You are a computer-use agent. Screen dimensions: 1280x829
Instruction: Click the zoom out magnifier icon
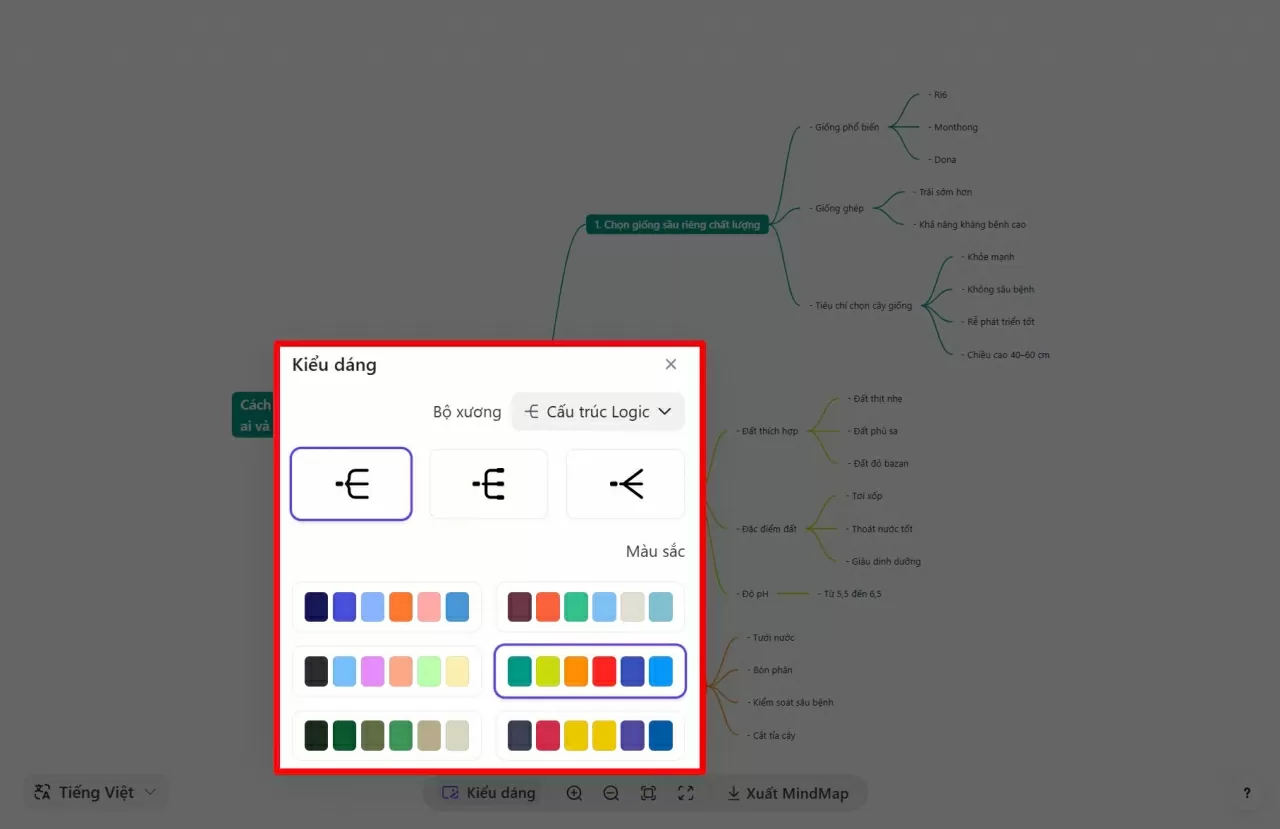click(611, 793)
